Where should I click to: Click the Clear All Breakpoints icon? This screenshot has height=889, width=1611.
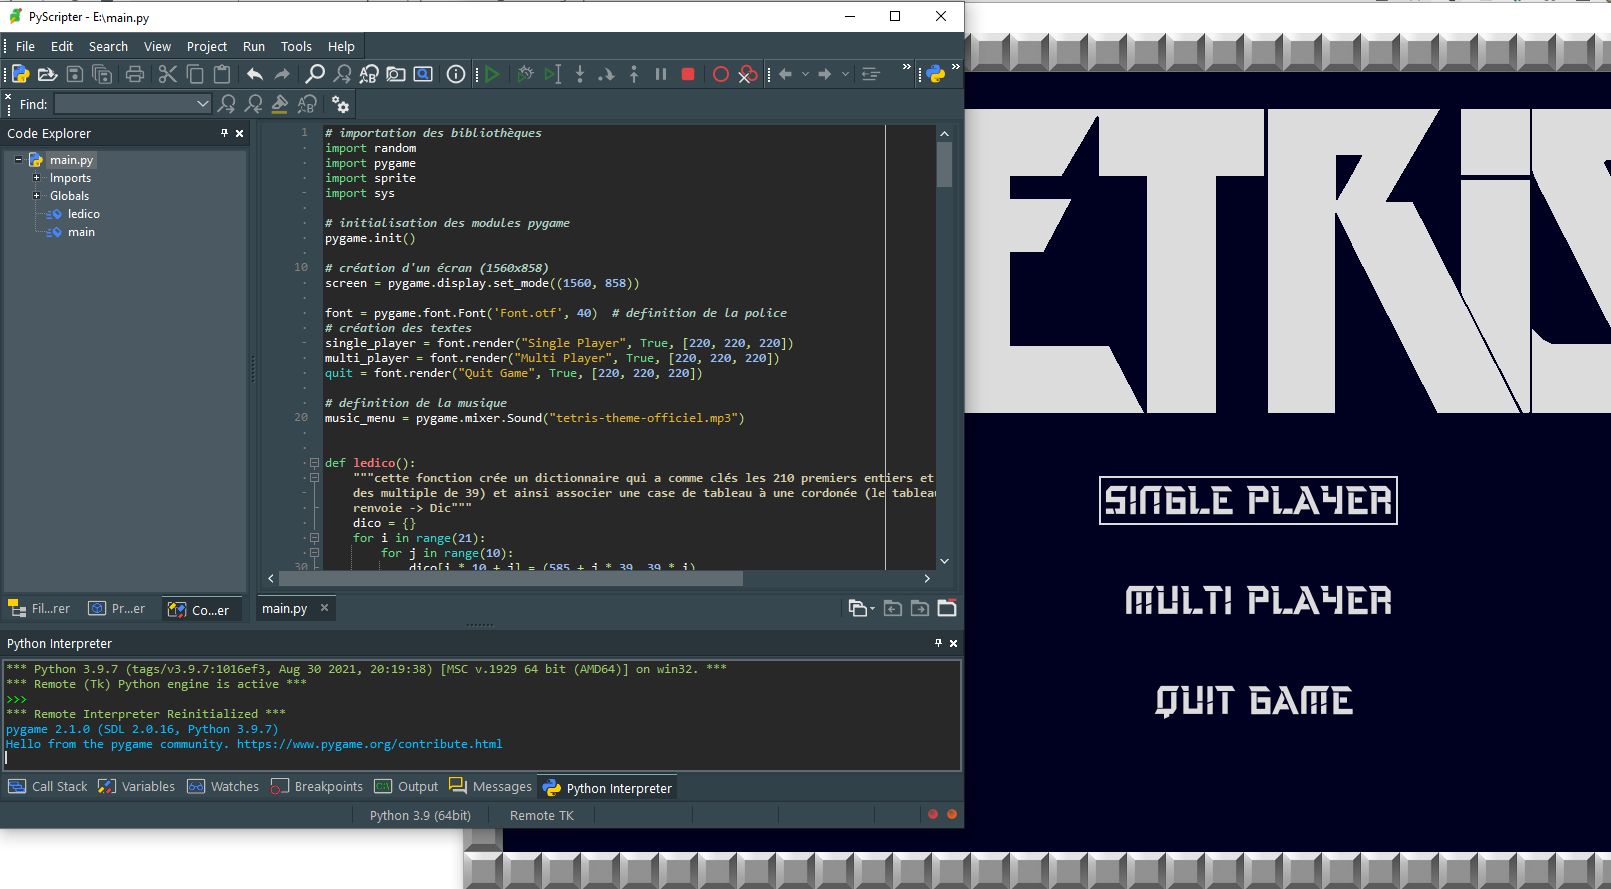point(748,74)
